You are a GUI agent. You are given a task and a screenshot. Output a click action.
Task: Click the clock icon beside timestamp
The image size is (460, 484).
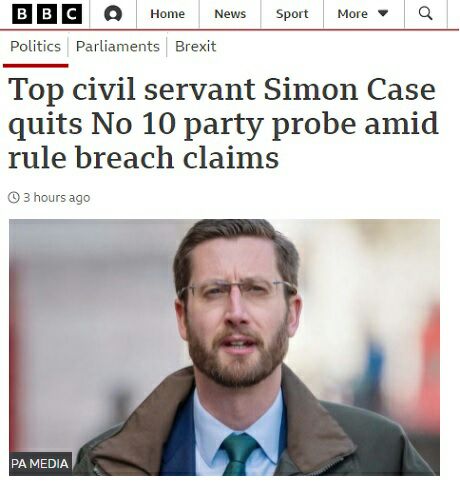point(14,197)
